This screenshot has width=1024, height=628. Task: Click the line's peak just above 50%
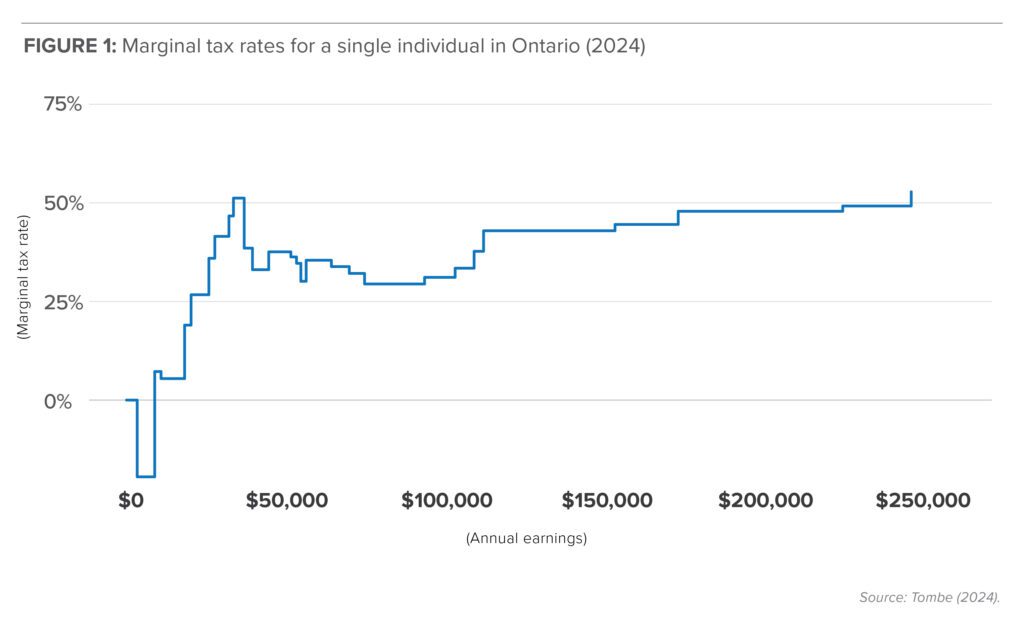(238, 198)
